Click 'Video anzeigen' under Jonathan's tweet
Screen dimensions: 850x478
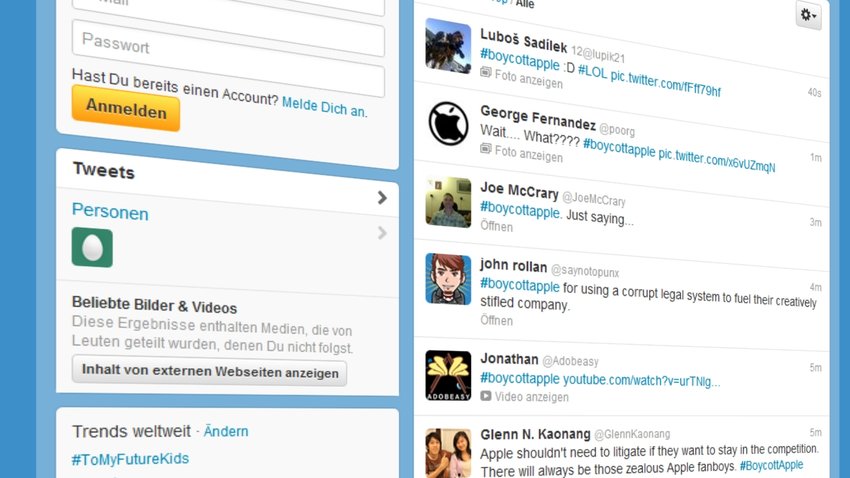[x=532, y=397]
